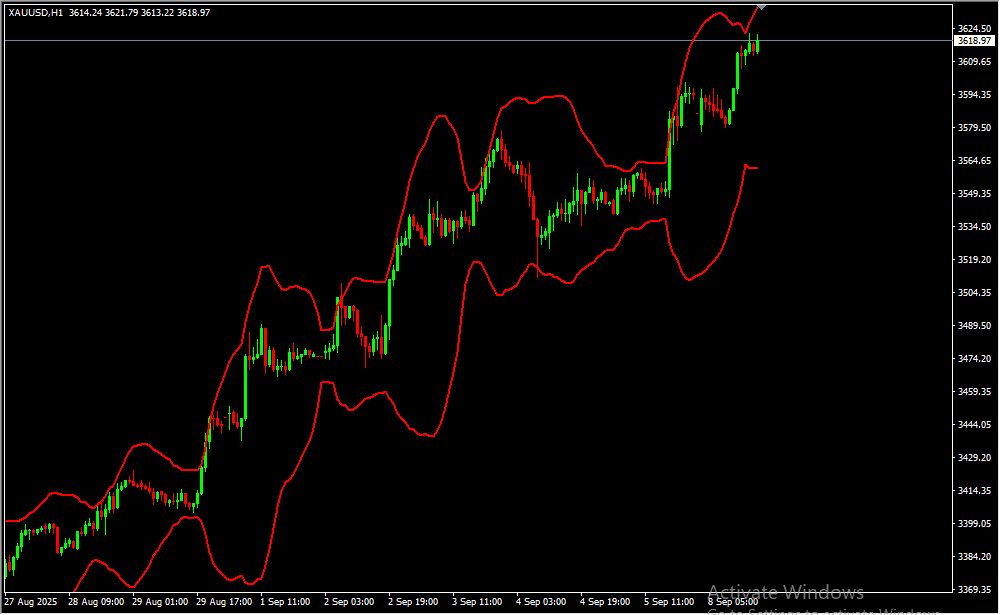Select the 5 Sep 11:00 time label
This screenshot has height=615, width=1000.
[x=669, y=602]
